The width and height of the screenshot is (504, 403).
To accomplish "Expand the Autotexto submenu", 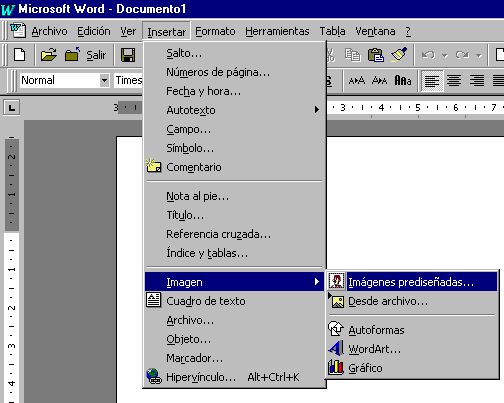I will pyautogui.click(x=235, y=110).
